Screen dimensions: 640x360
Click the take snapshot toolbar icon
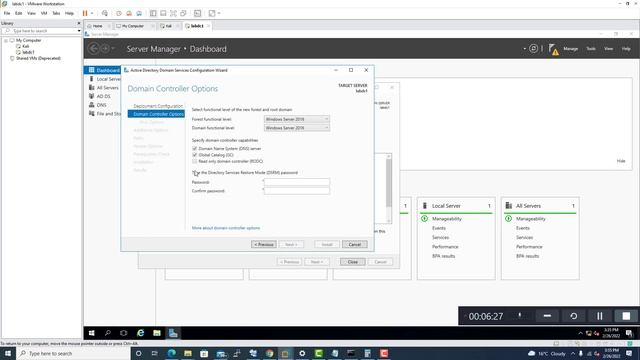coord(119,13)
